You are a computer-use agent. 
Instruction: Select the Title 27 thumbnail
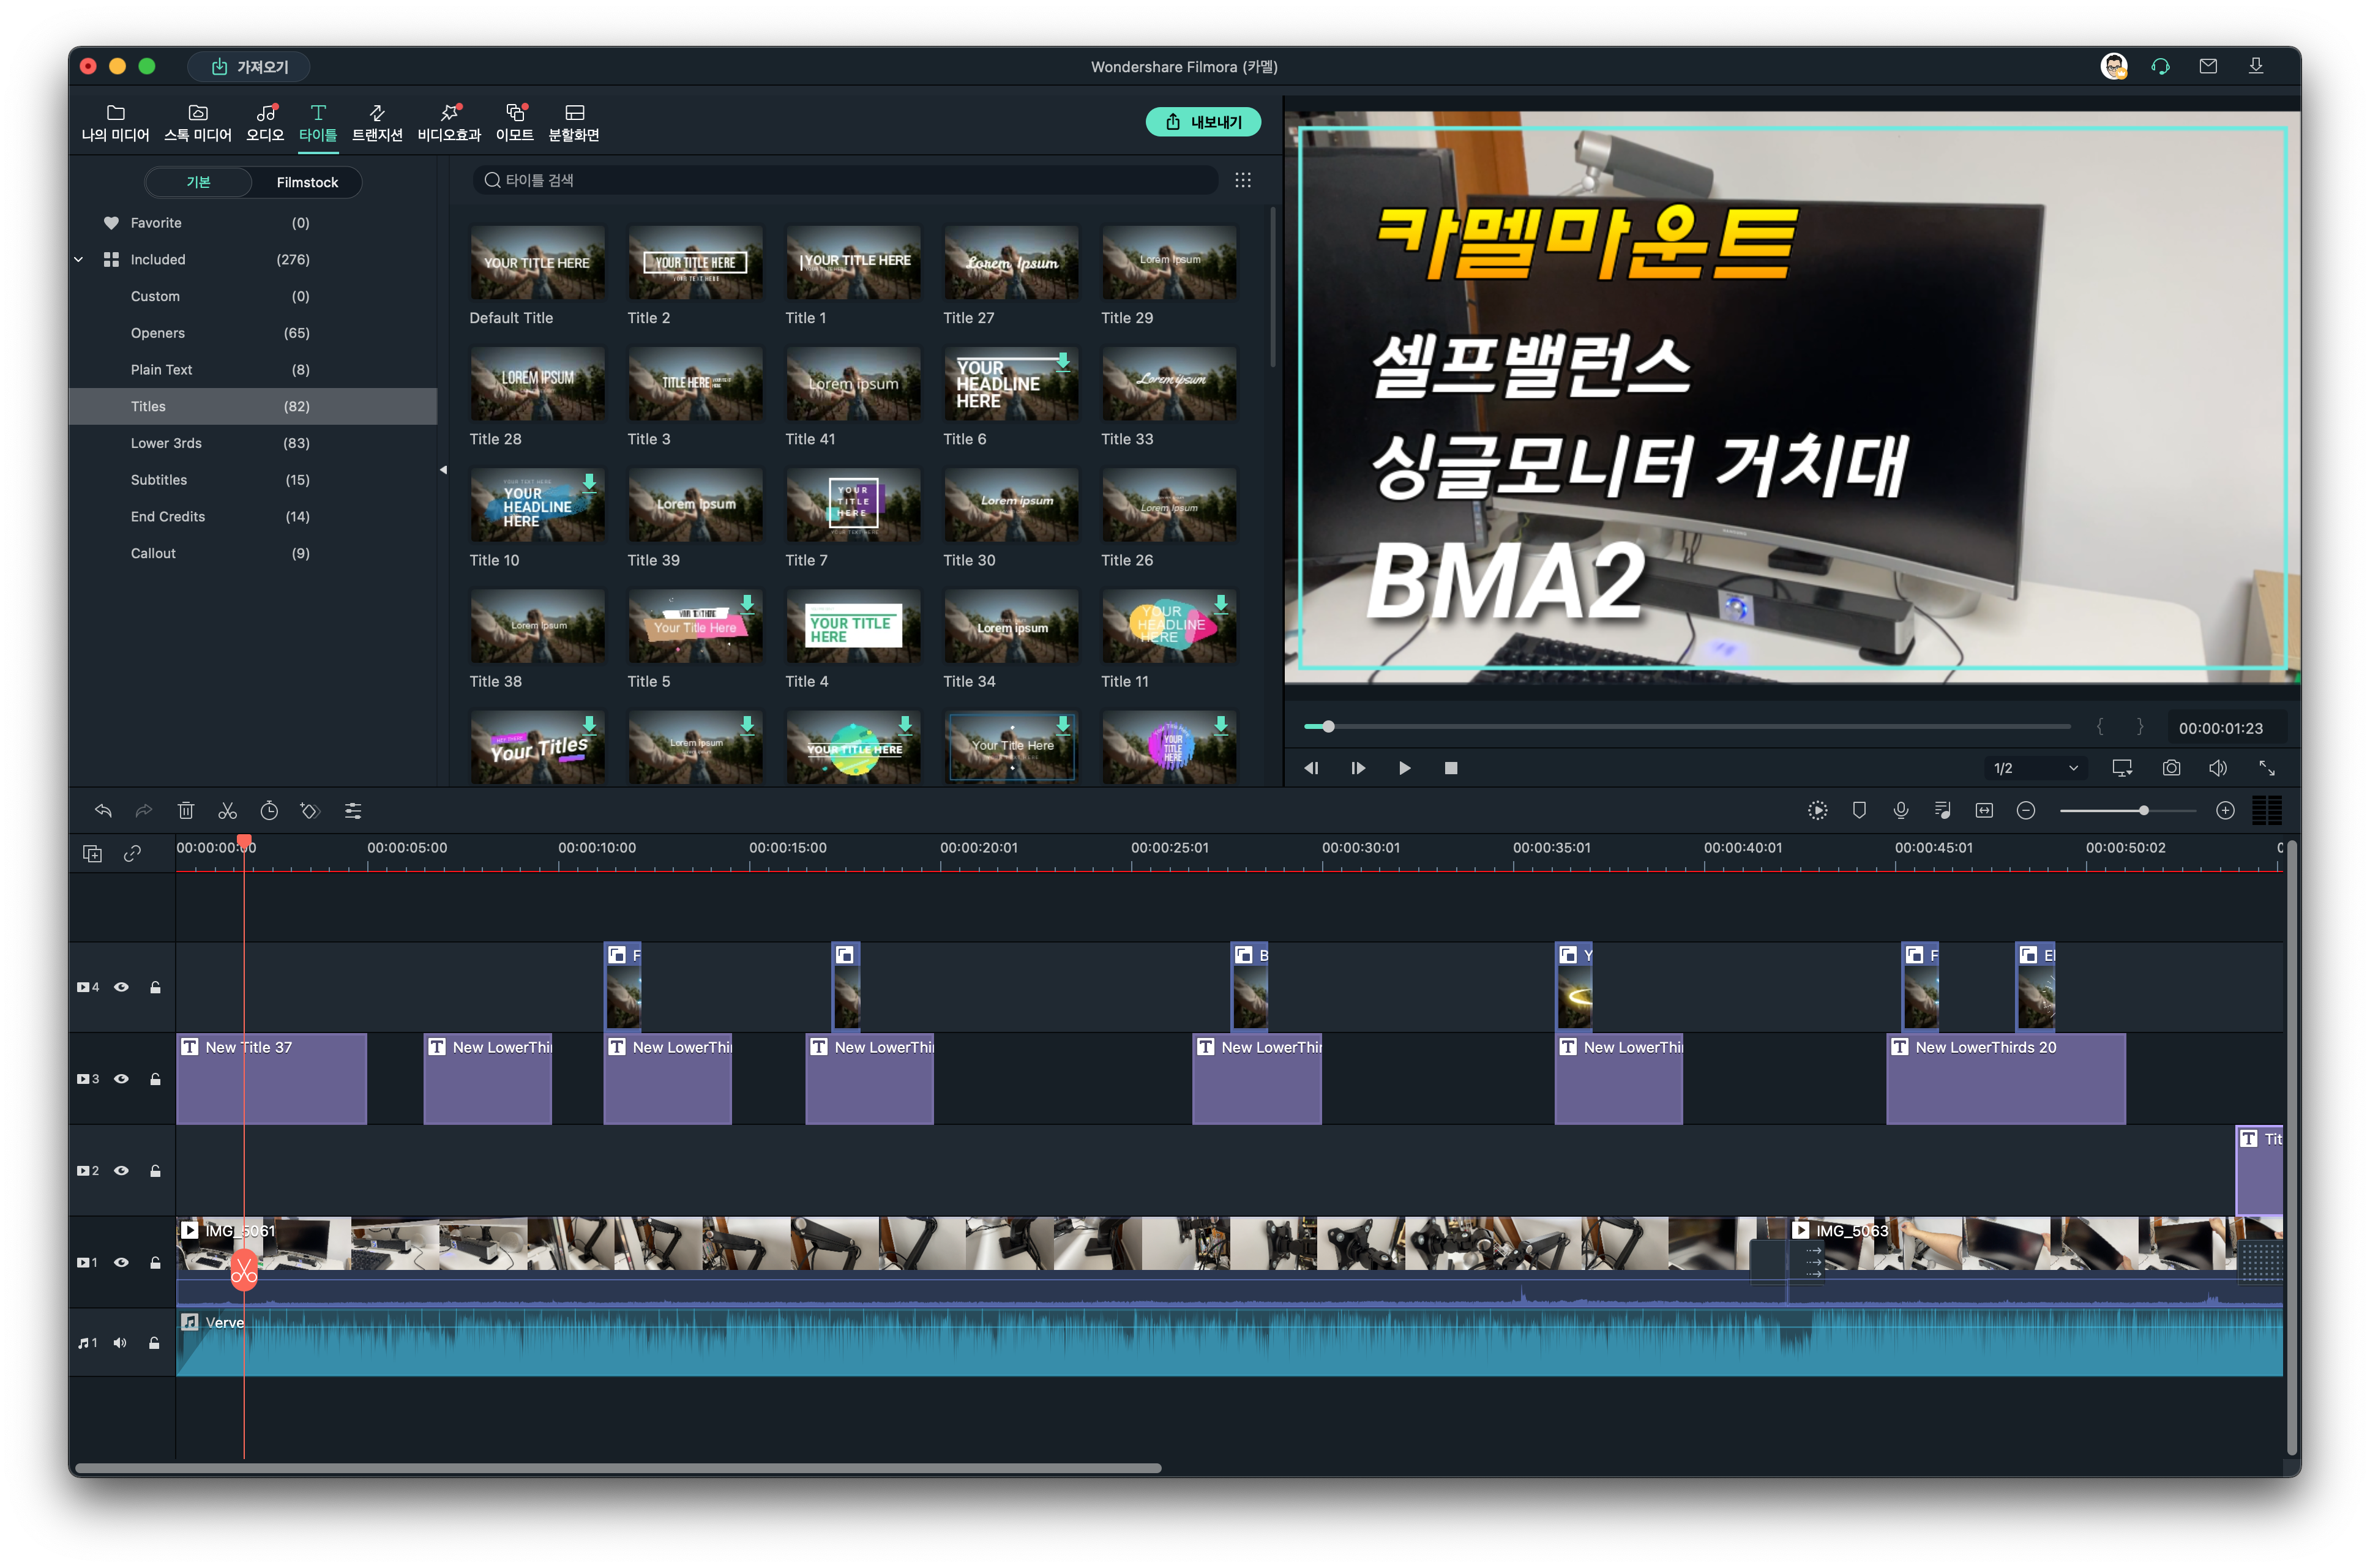[1011, 263]
